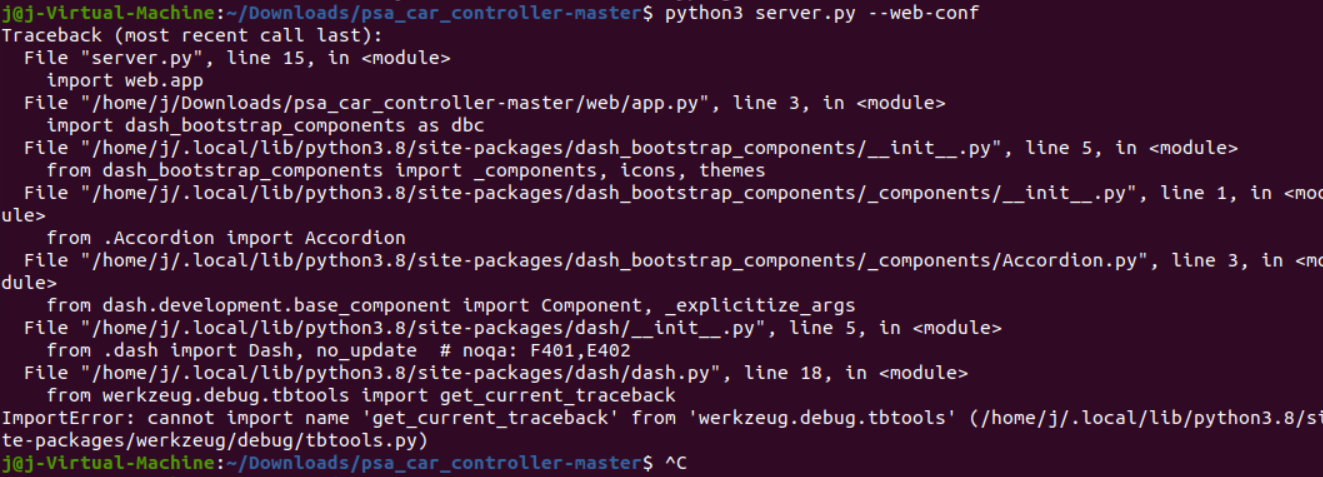Click the Accordion.py file path line
The width and height of the screenshot is (1323, 477).
tap(673, 260)
